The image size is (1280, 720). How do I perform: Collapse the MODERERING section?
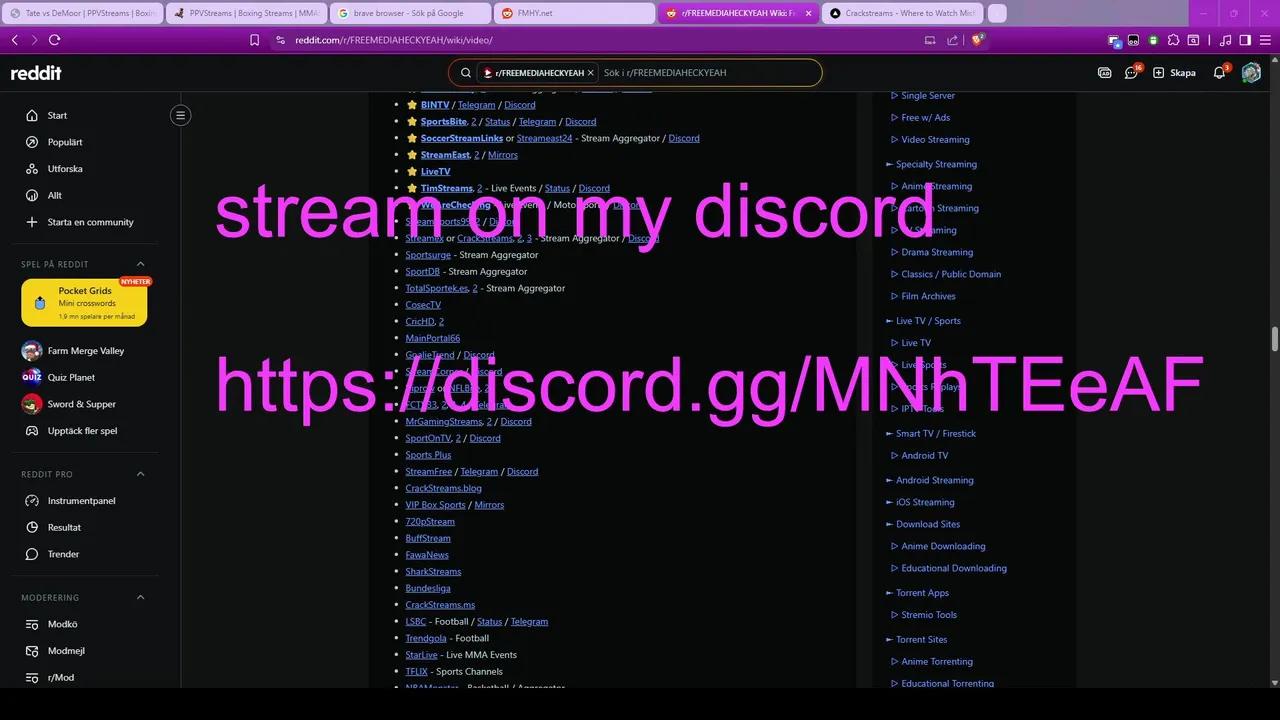tap(140, 597)
